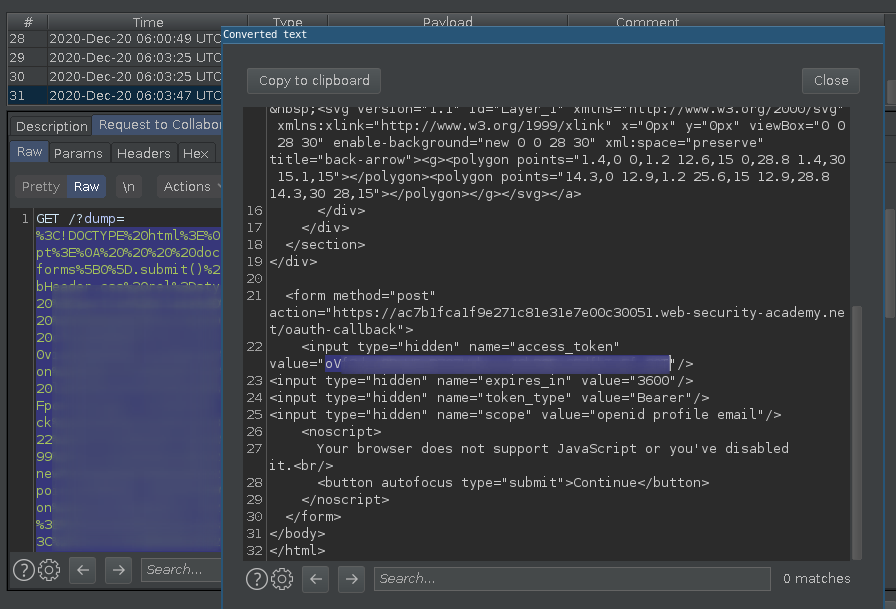Switch to the Raw message tab

[x=29, y=152]
